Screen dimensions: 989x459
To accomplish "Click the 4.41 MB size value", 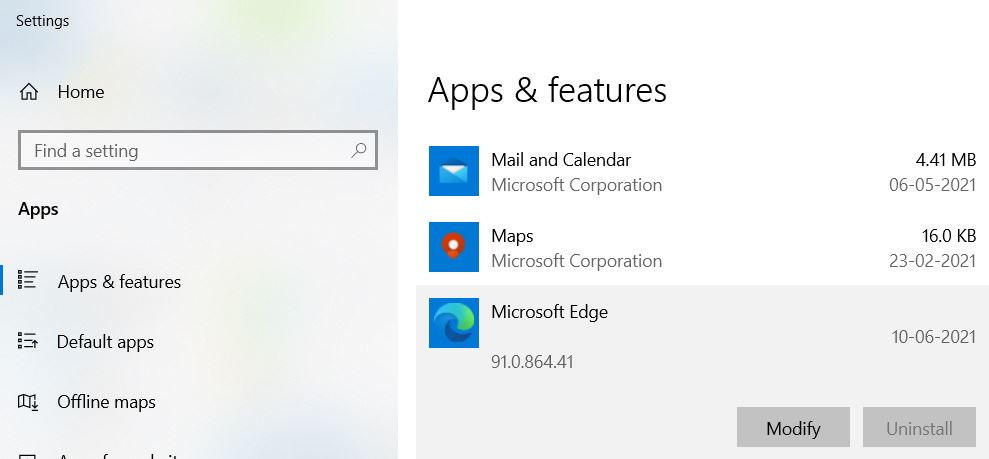I will coord(945,160).
